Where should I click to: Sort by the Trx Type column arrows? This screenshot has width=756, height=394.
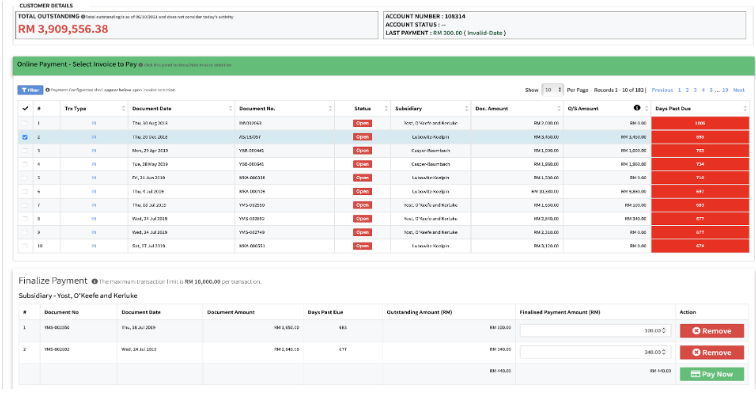click(123, 109)
